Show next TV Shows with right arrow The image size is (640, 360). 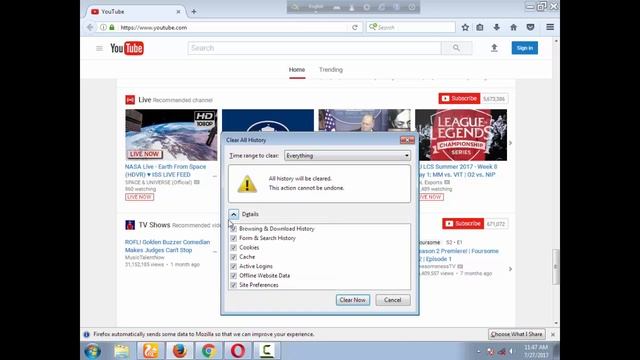coord(510,269)
